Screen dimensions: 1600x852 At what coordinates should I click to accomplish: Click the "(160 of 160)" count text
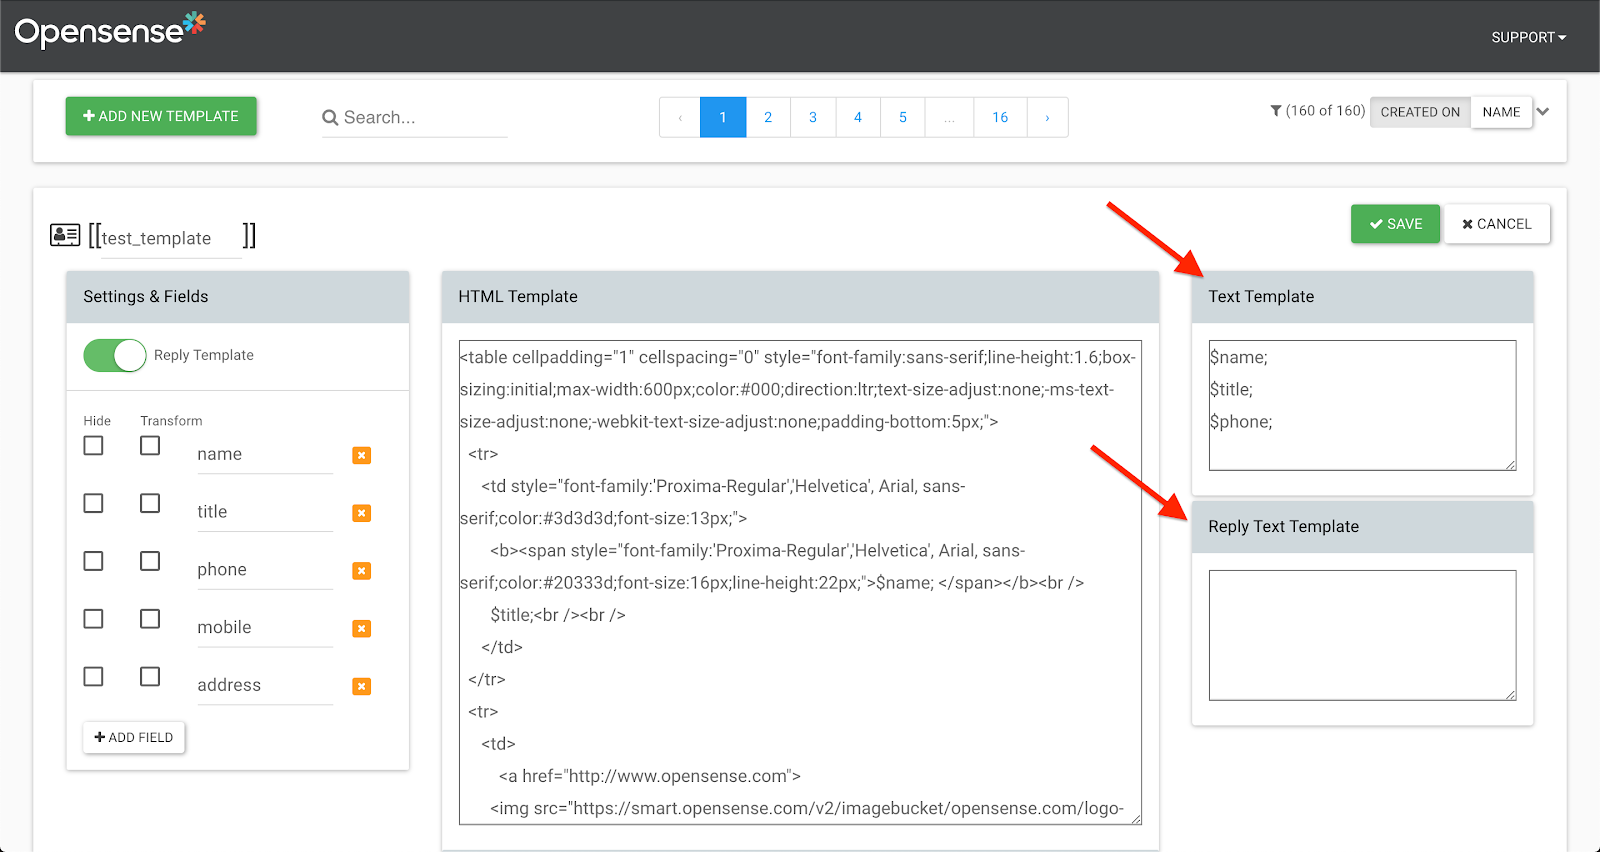point(1325,111)
